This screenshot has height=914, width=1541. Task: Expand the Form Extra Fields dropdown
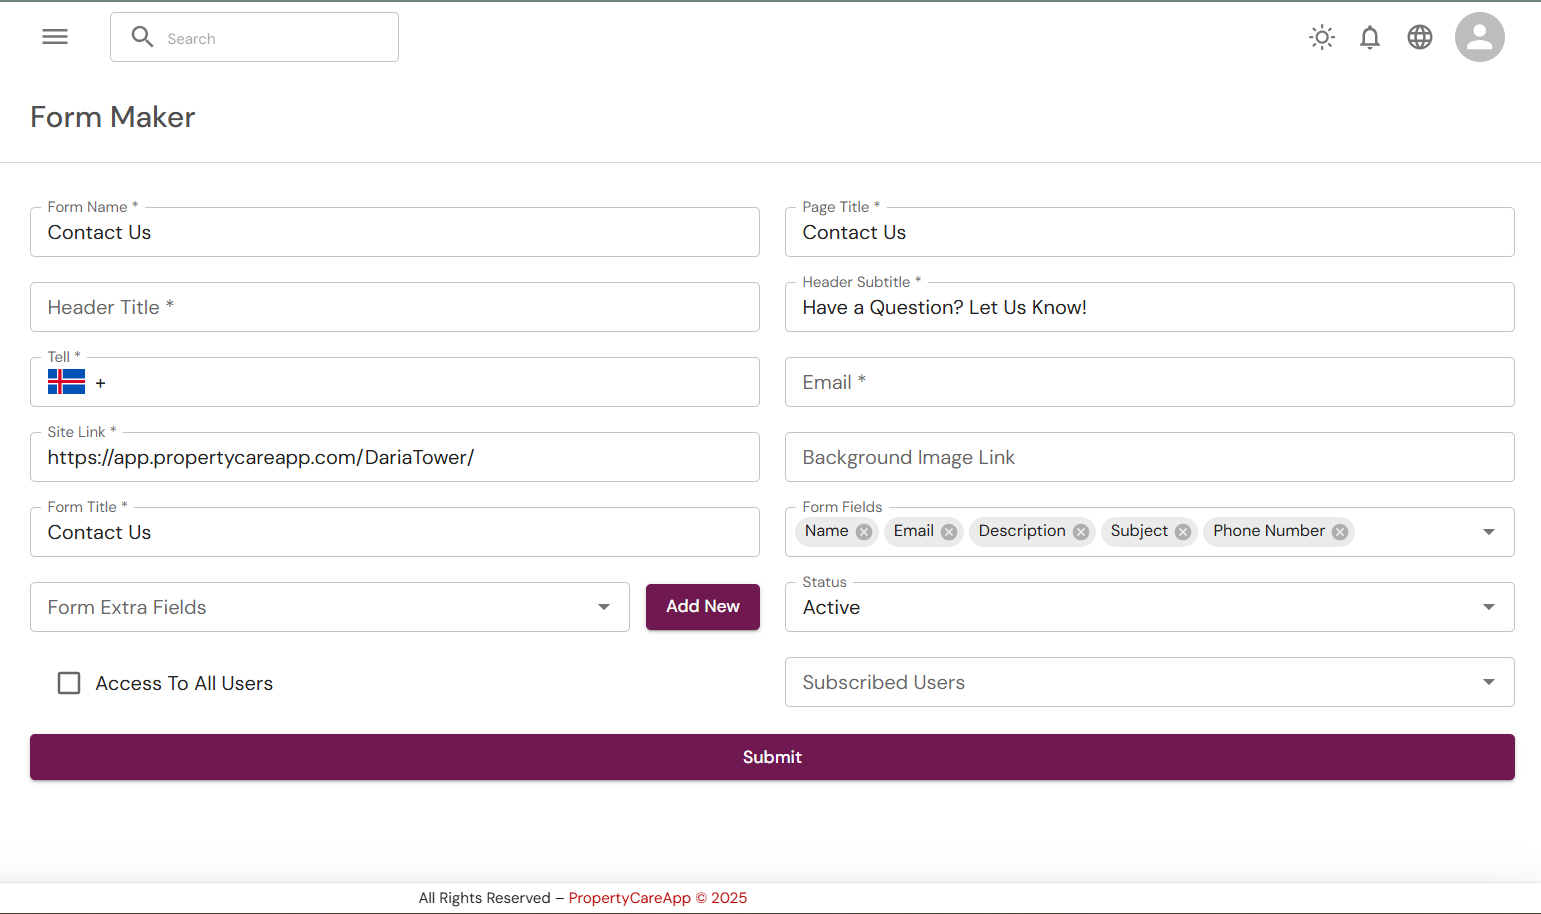[x=604, y=607]
